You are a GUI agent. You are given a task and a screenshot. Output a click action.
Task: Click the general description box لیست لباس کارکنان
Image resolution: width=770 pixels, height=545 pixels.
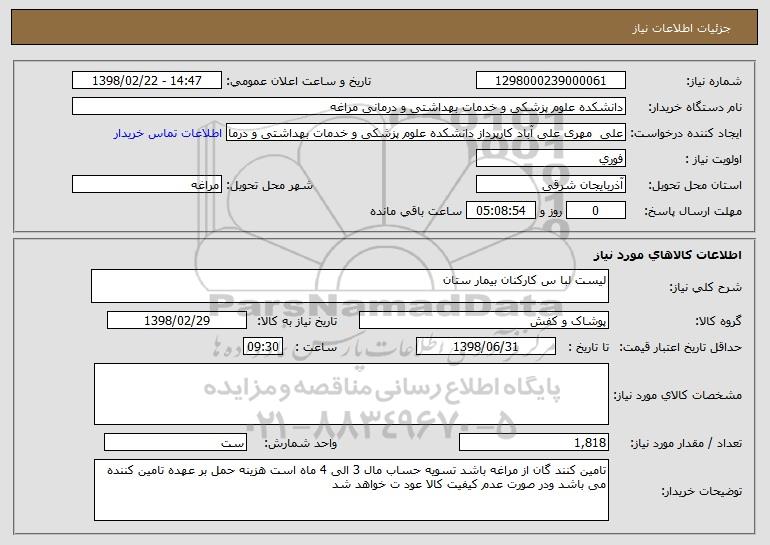(350, 286)
